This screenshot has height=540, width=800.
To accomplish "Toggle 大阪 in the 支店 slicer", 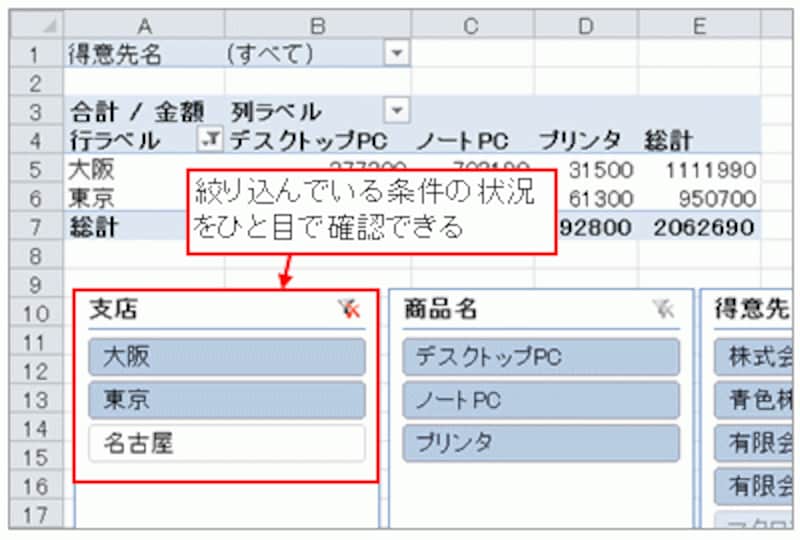I will 227,356.
